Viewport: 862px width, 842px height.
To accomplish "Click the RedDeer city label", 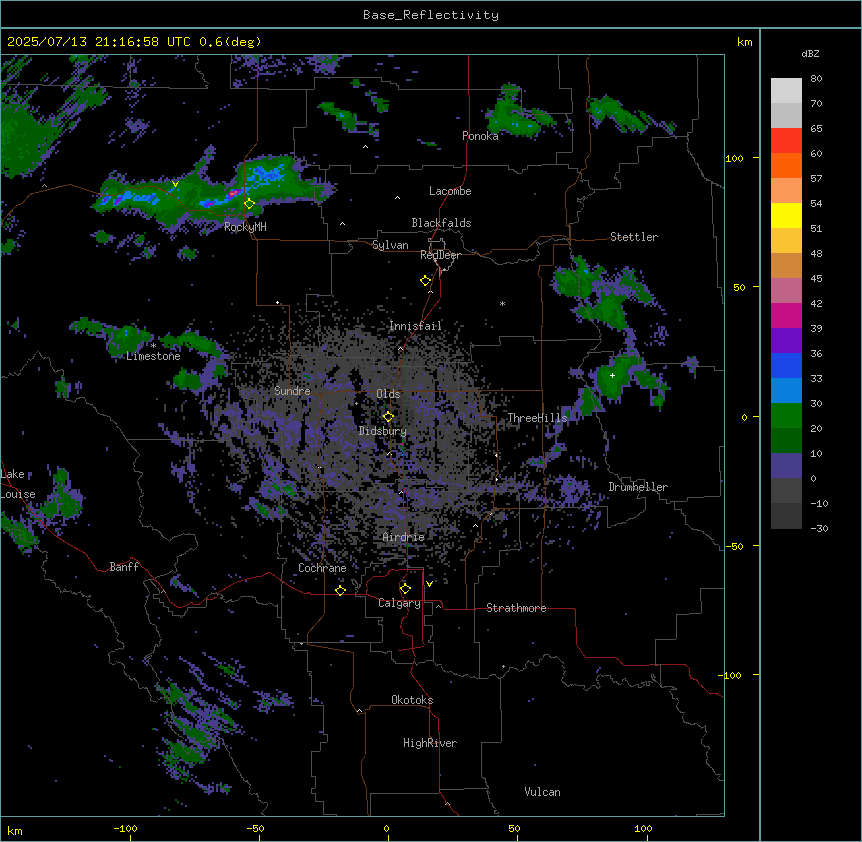I will pyautogui.click(x=440, y=255).
